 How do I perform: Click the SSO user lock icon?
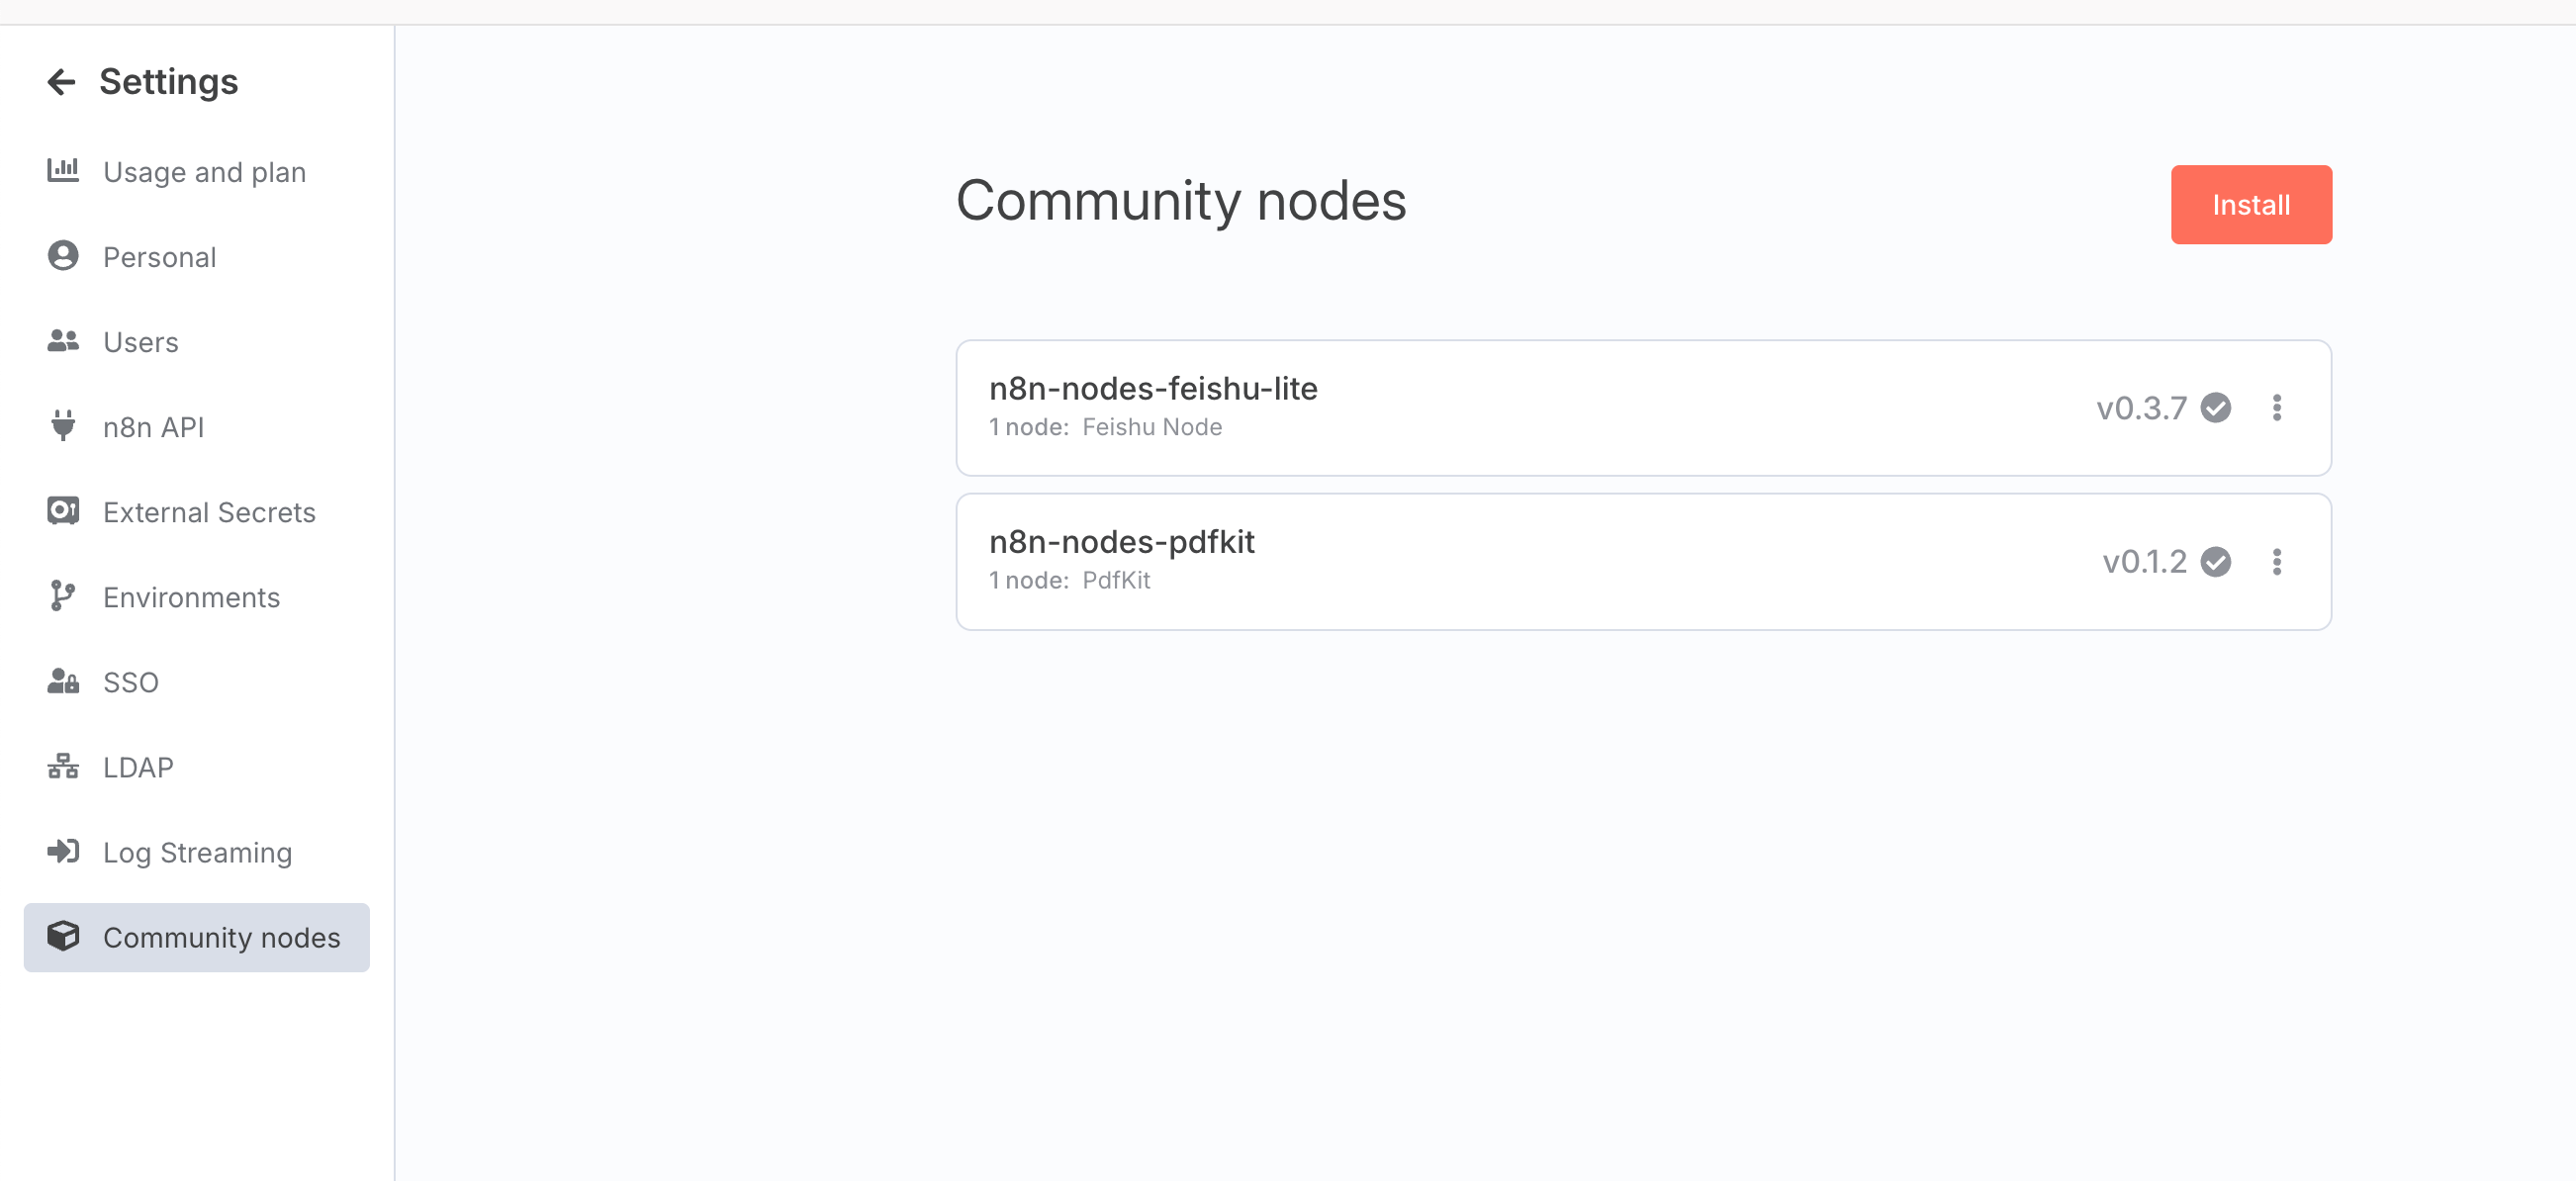coord(63,681)
